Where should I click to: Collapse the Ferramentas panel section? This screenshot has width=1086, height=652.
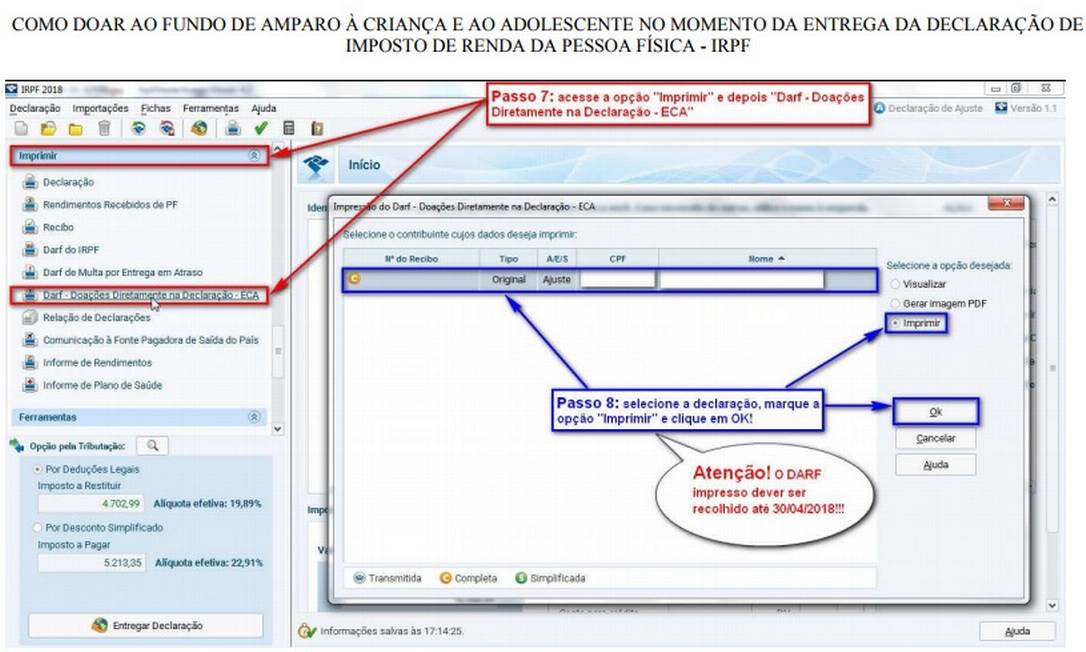click(254, 417)
